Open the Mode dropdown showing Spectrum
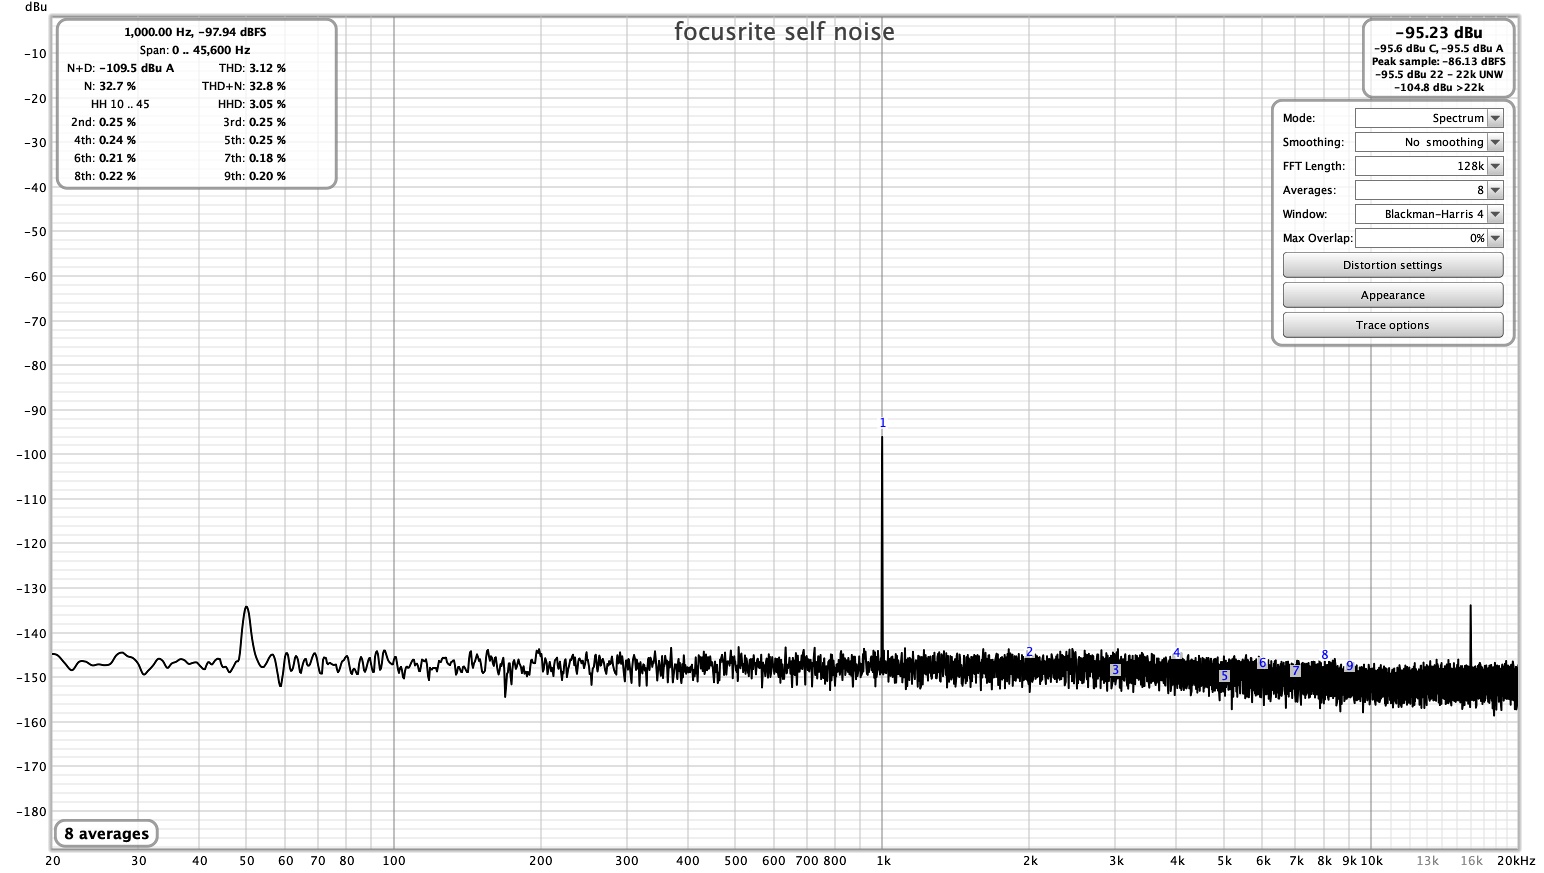 click(x=1429, y=118)
